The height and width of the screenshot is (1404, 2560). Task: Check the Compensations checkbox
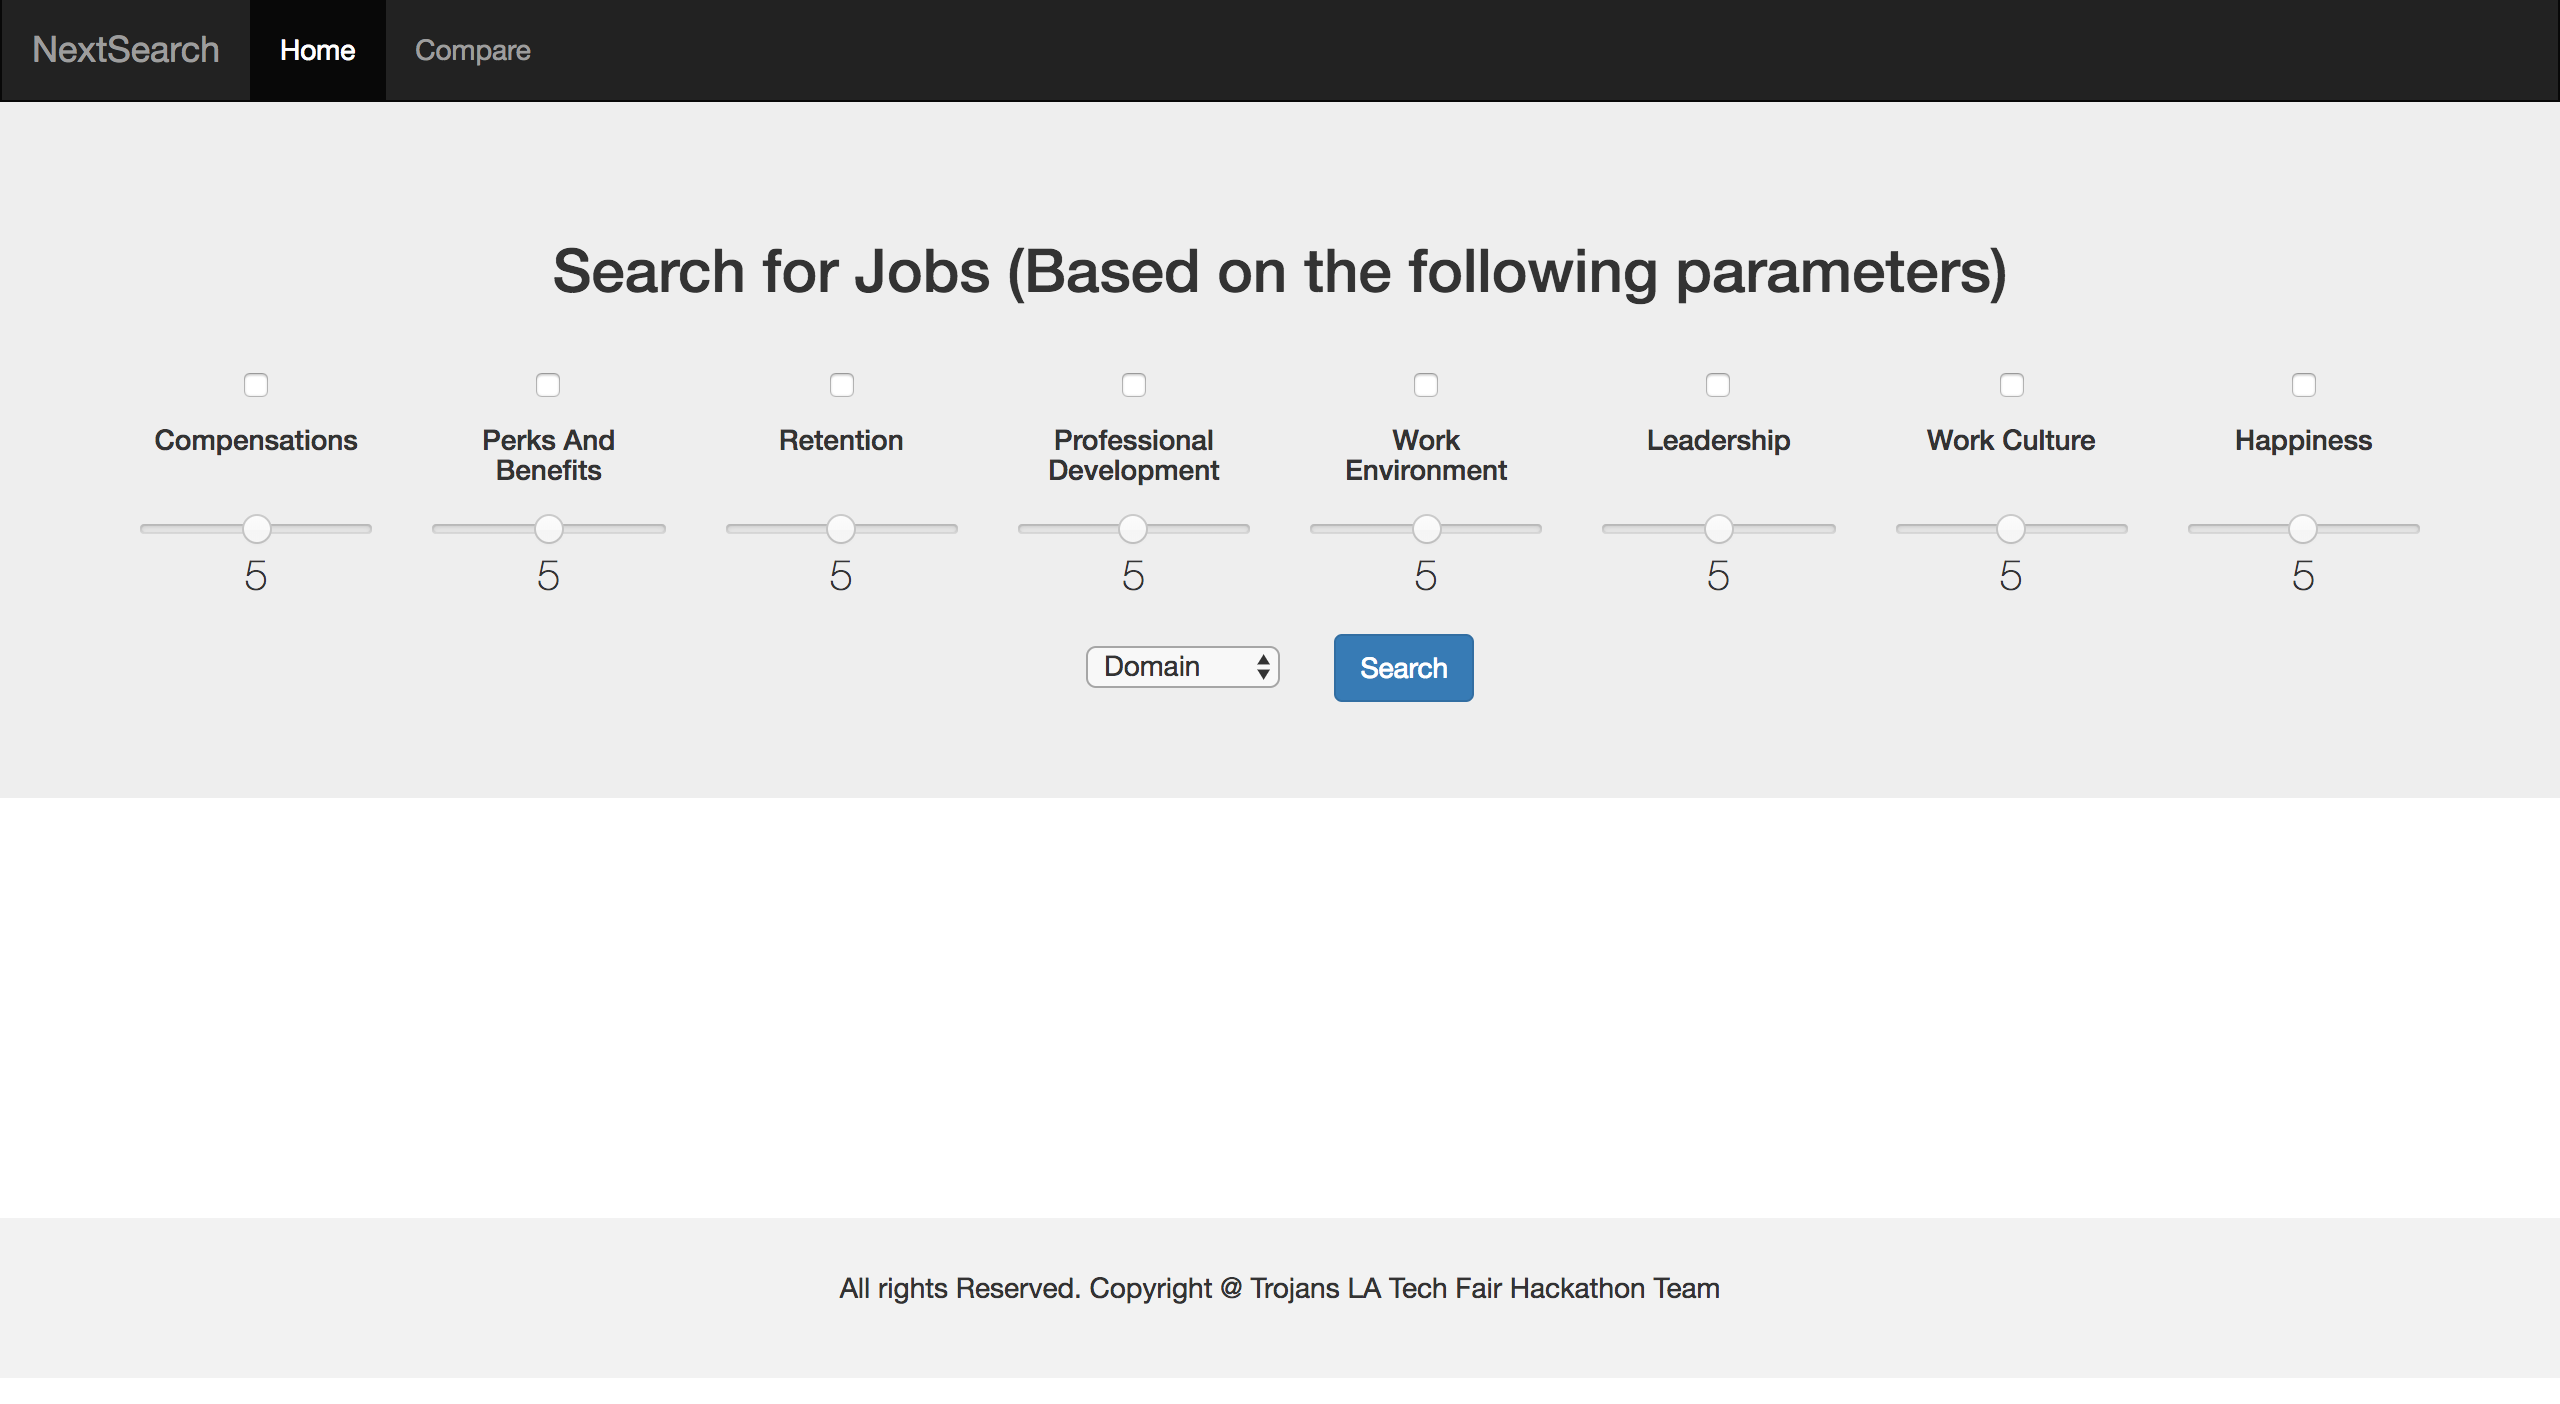tap(256, 385)
